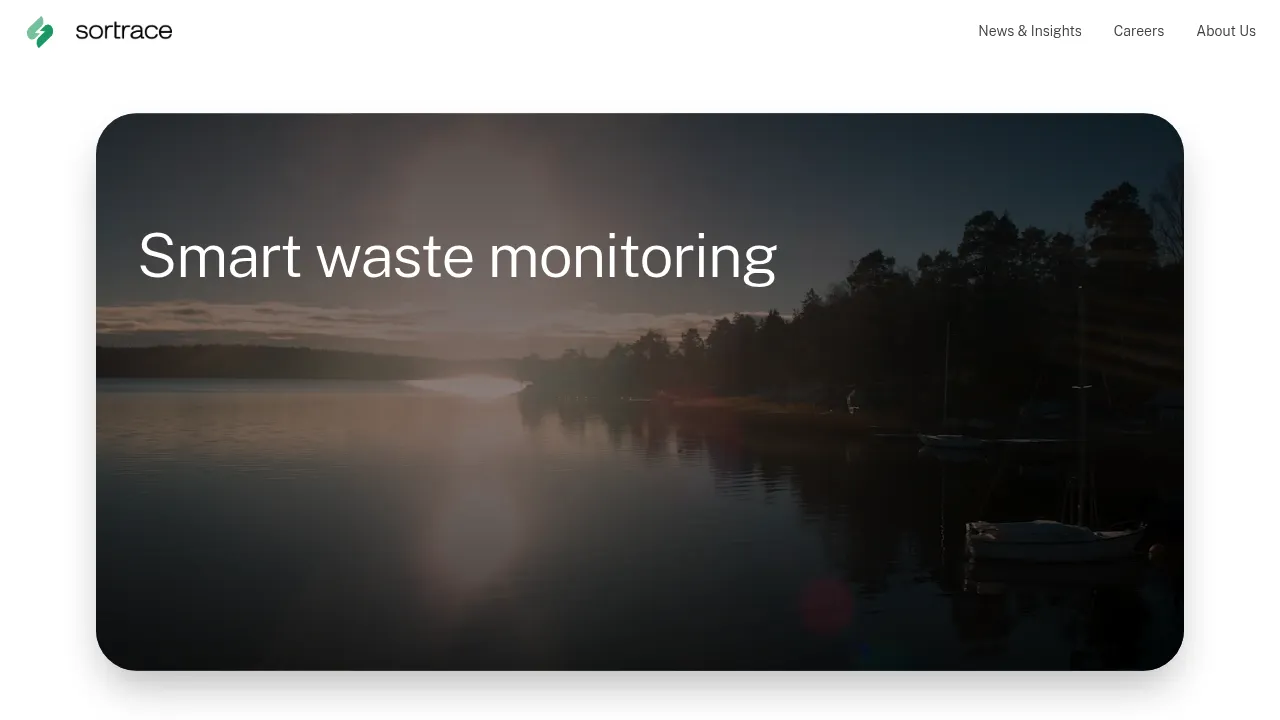Go to the Careers page
Viewport: 1280px width, 720px height.
[1139, 31]
